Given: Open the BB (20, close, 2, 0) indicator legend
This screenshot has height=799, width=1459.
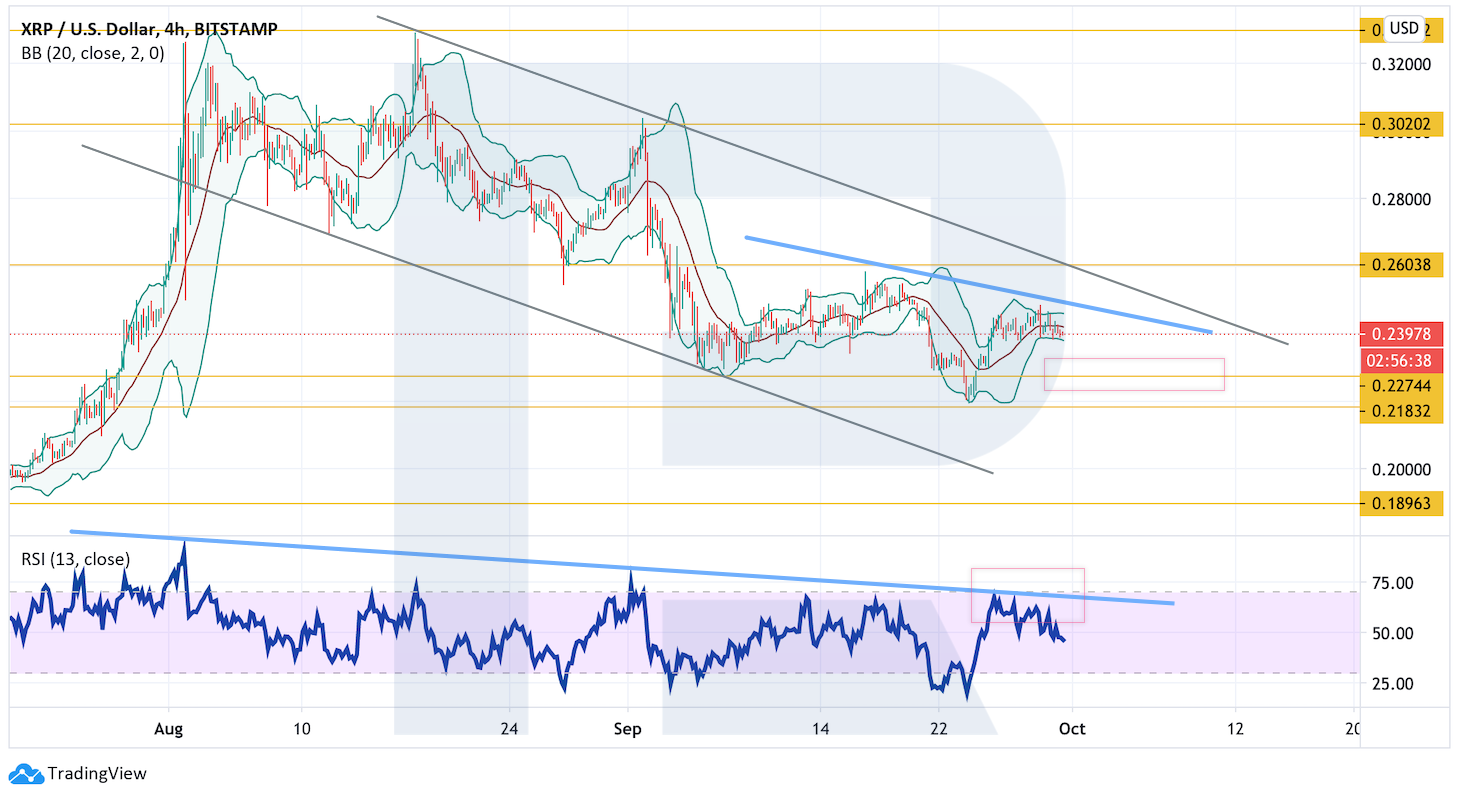Looking at the screenshot, I should point(92,53).
